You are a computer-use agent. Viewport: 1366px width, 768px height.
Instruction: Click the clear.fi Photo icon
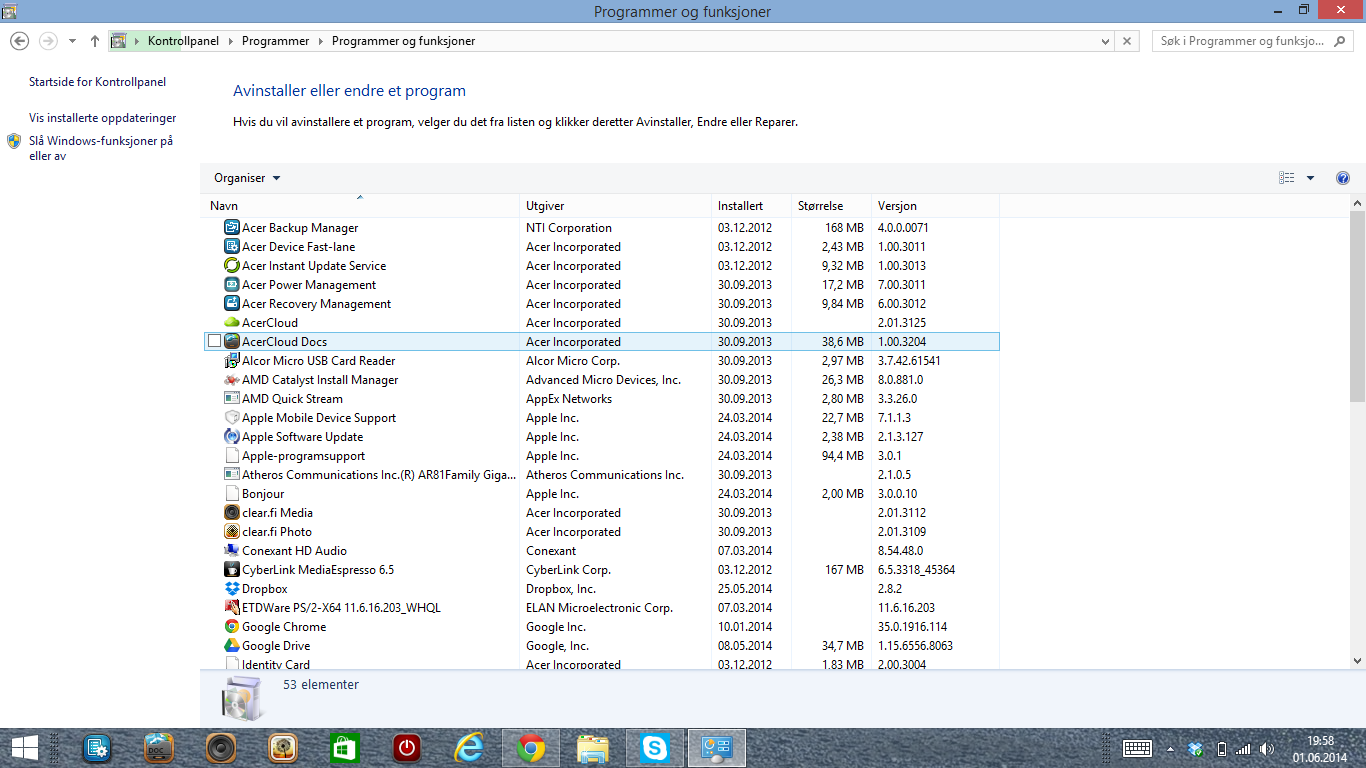pos(232,532)
